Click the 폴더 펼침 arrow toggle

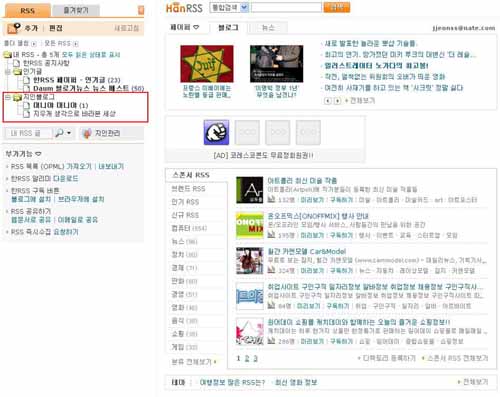34,44
